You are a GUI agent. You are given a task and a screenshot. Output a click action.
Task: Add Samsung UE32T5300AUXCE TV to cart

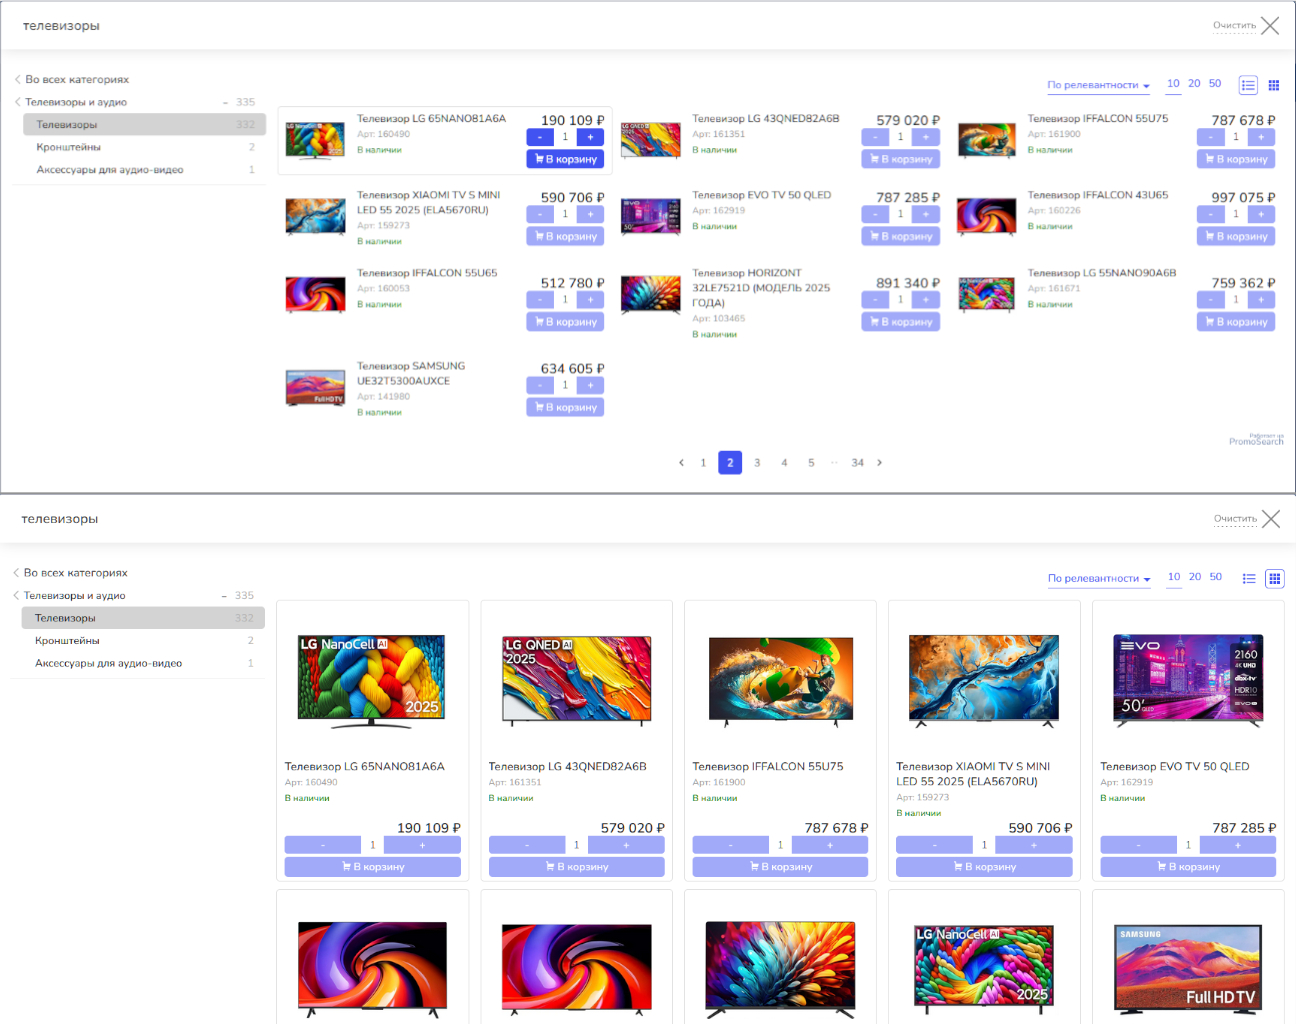pos(565,408)
